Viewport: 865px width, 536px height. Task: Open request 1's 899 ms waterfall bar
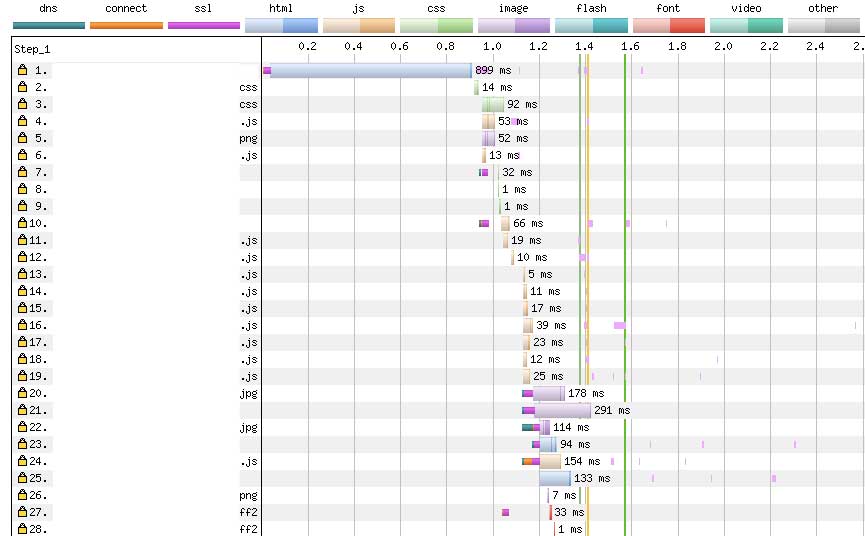[x=371, y=71]
